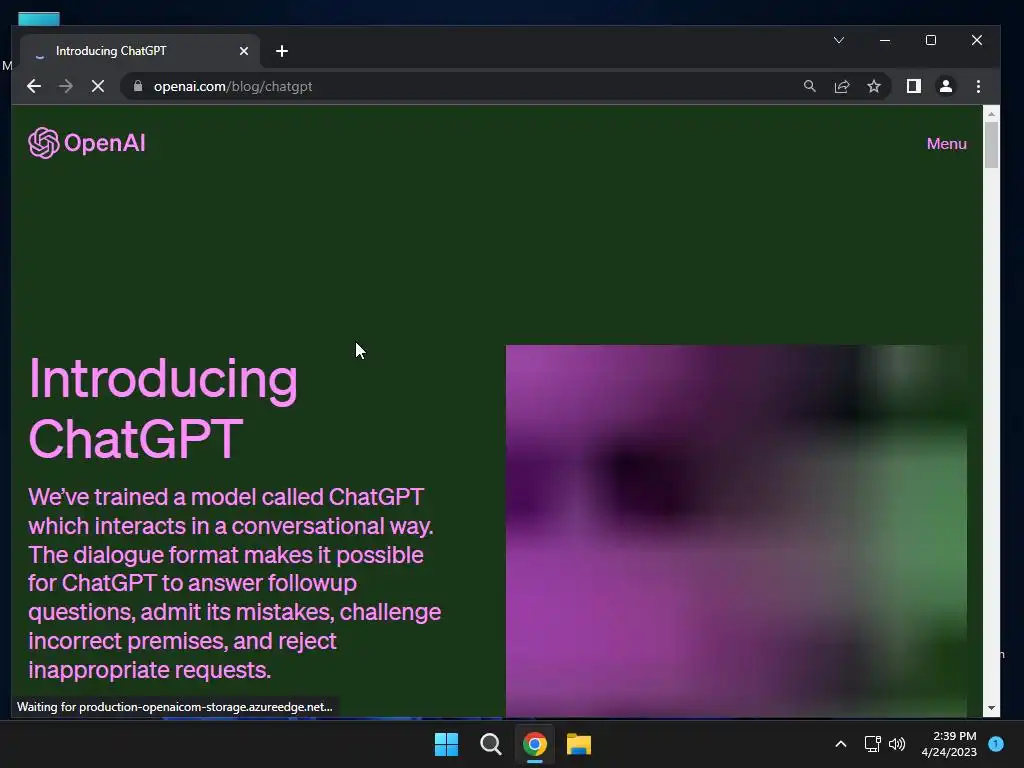Open Chrome's three-dot menu
The height and width of the screenshot is (768, 1024).
(x=978, y=86)
